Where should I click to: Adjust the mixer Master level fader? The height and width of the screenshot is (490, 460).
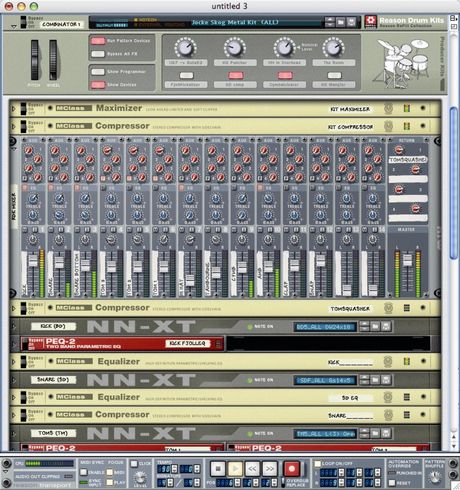click(x=407, y=260)
